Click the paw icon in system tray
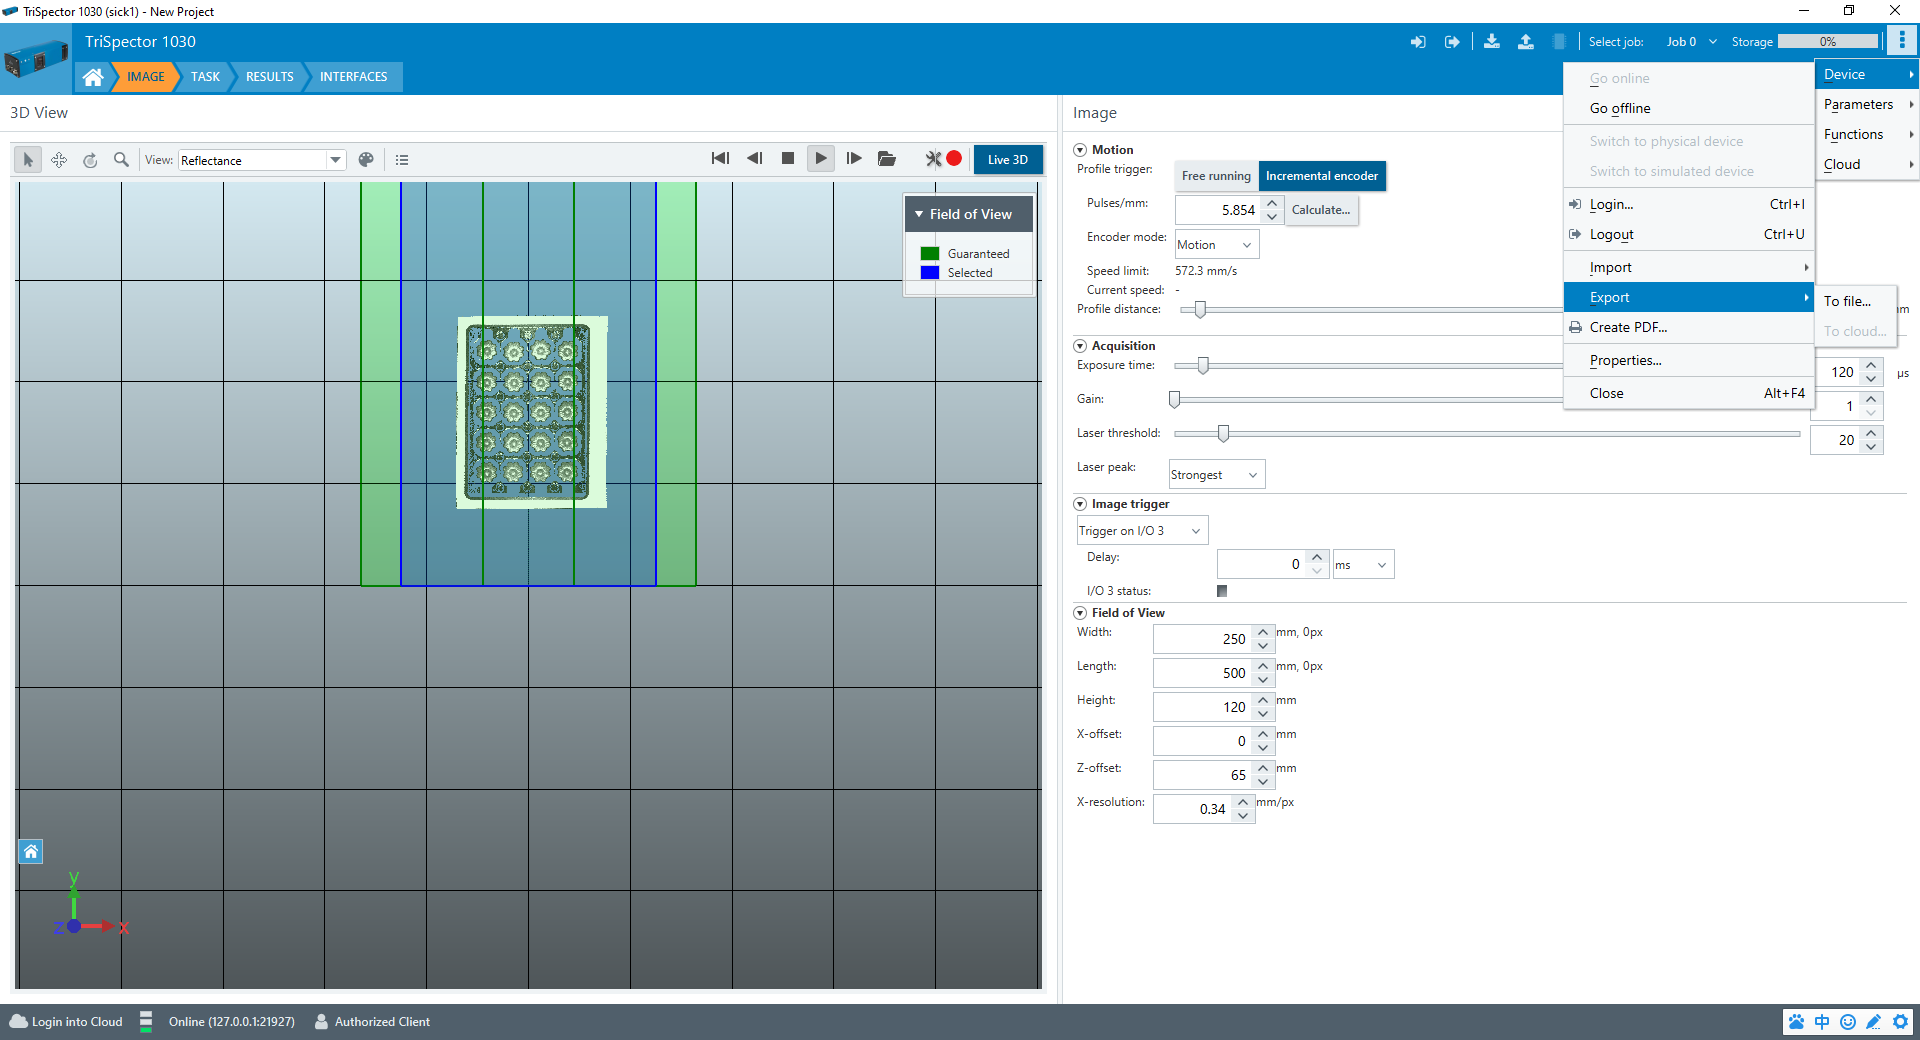Image resolution: width=1920 pixels, height=1040 pixels. coord(1797,1022)
